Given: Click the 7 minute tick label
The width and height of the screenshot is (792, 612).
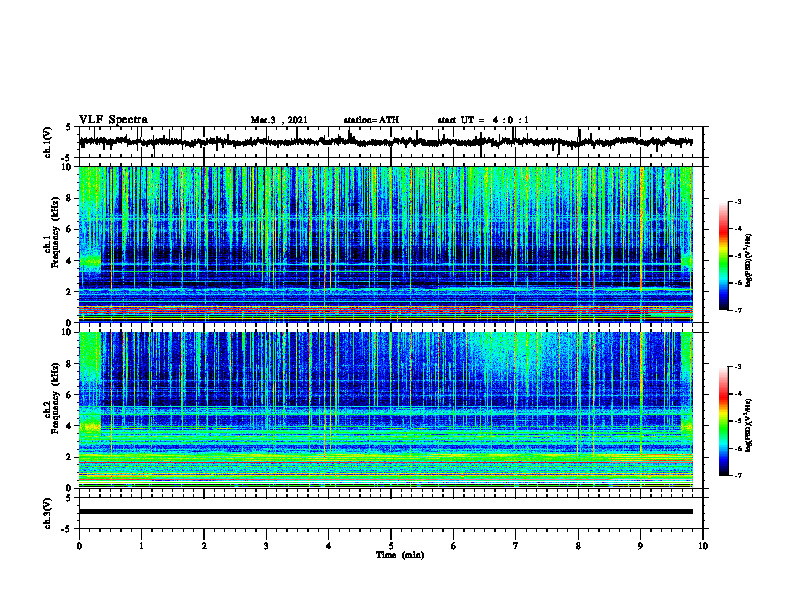Looking at the screenshot, I should click(516, 546).
